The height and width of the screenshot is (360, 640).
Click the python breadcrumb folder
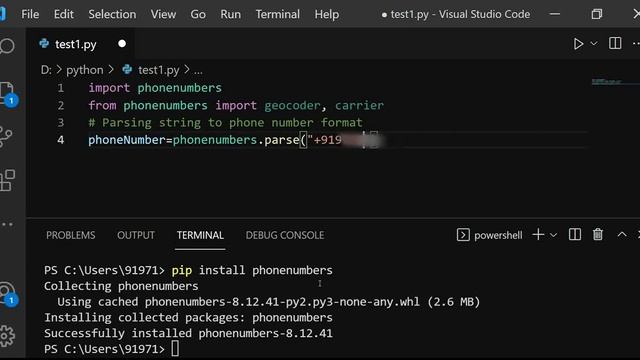click(x=85, y=70)
